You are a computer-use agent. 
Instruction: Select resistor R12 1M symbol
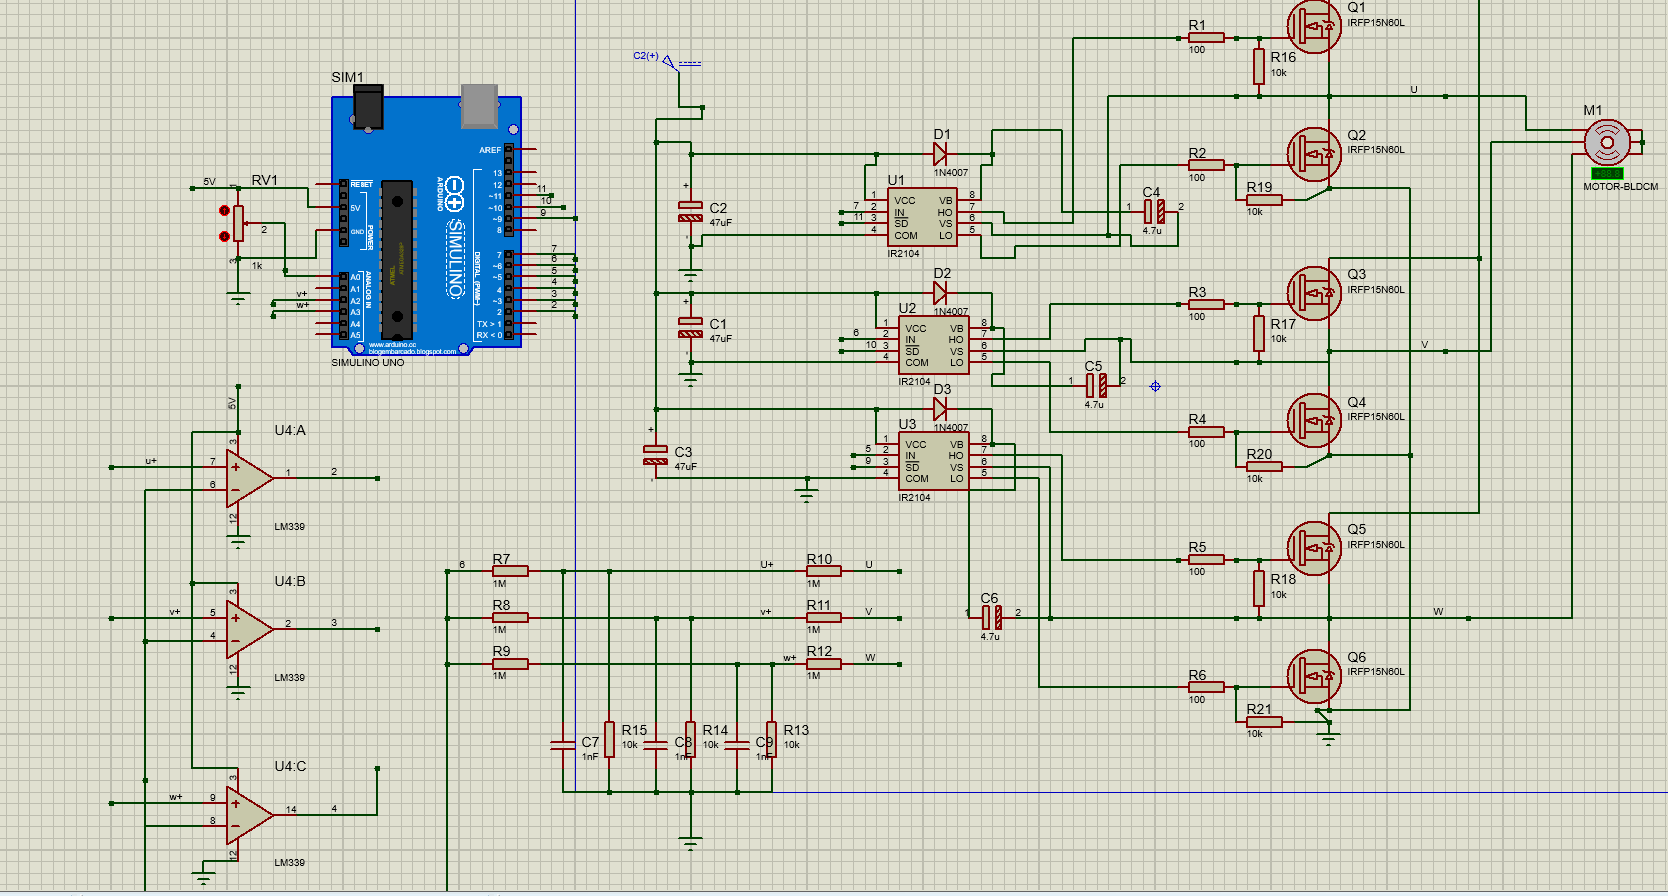tap(824, 664)
